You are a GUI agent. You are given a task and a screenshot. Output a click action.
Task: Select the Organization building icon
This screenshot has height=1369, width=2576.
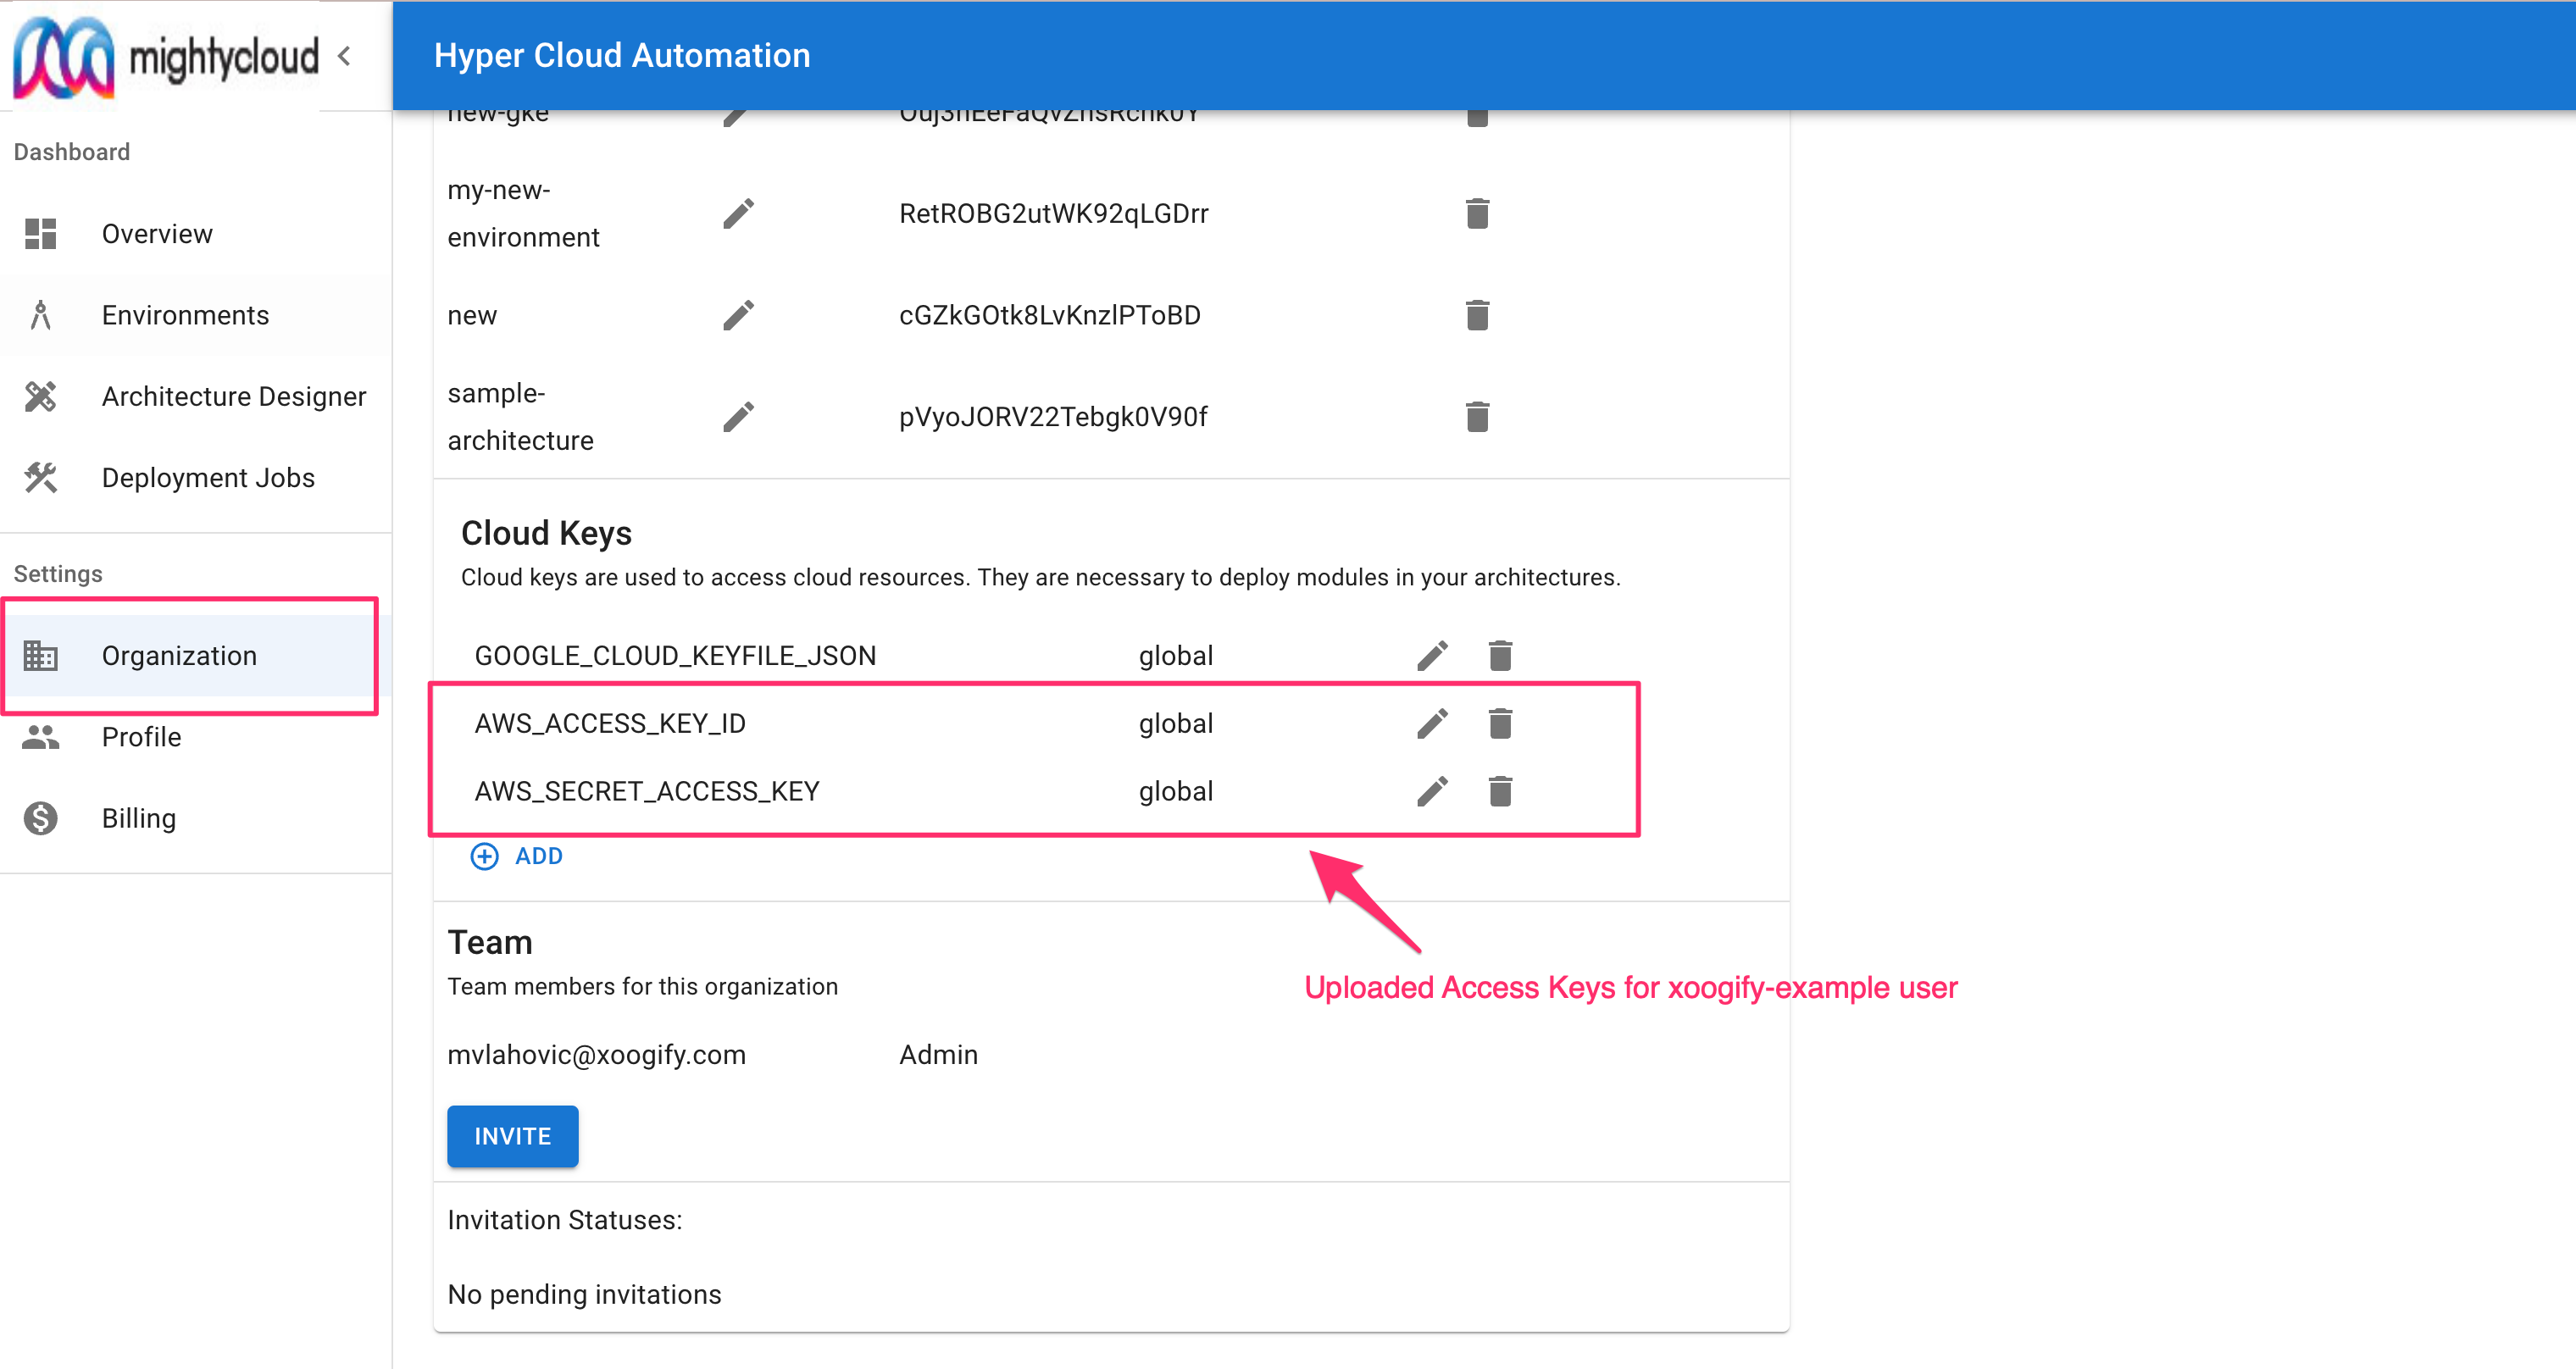41,656
